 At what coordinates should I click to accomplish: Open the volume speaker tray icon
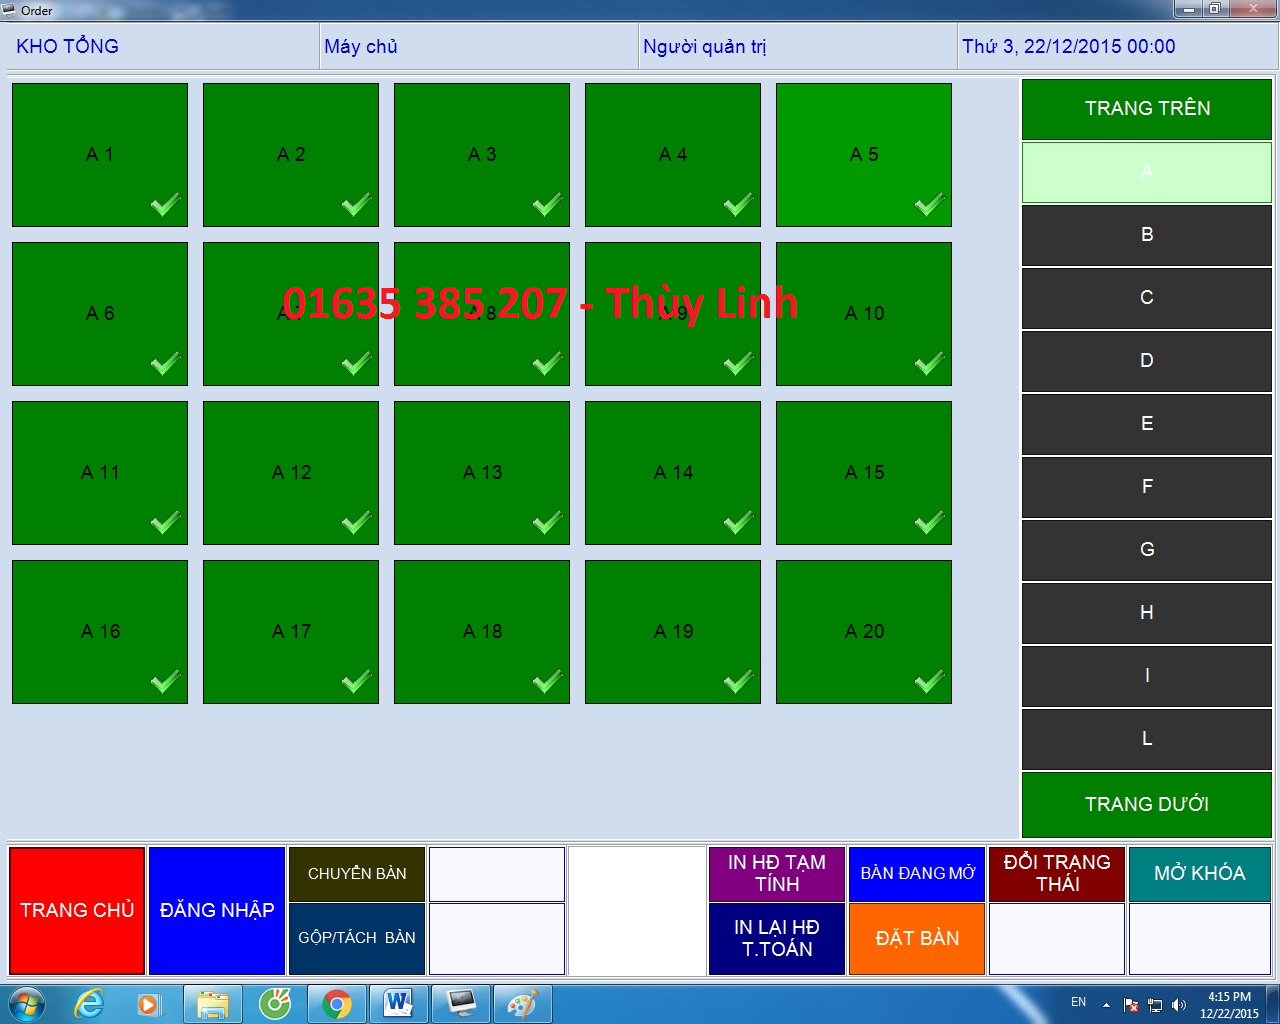(x=1179, y=1004)
